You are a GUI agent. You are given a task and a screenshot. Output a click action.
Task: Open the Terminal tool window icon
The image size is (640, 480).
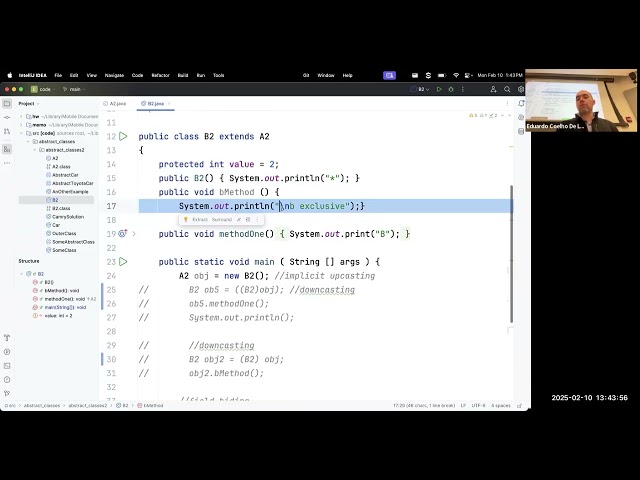click(7, 366)
